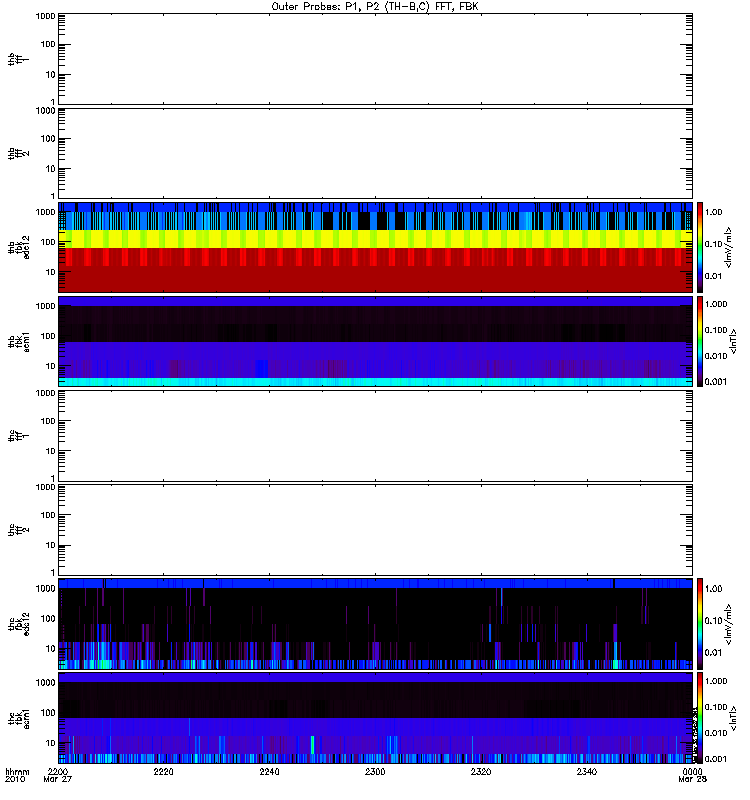This screenshot has width=750, height=800.
Task: Click the 2300 time axis label
Action: pyautogui.click(x=375, y=771)
